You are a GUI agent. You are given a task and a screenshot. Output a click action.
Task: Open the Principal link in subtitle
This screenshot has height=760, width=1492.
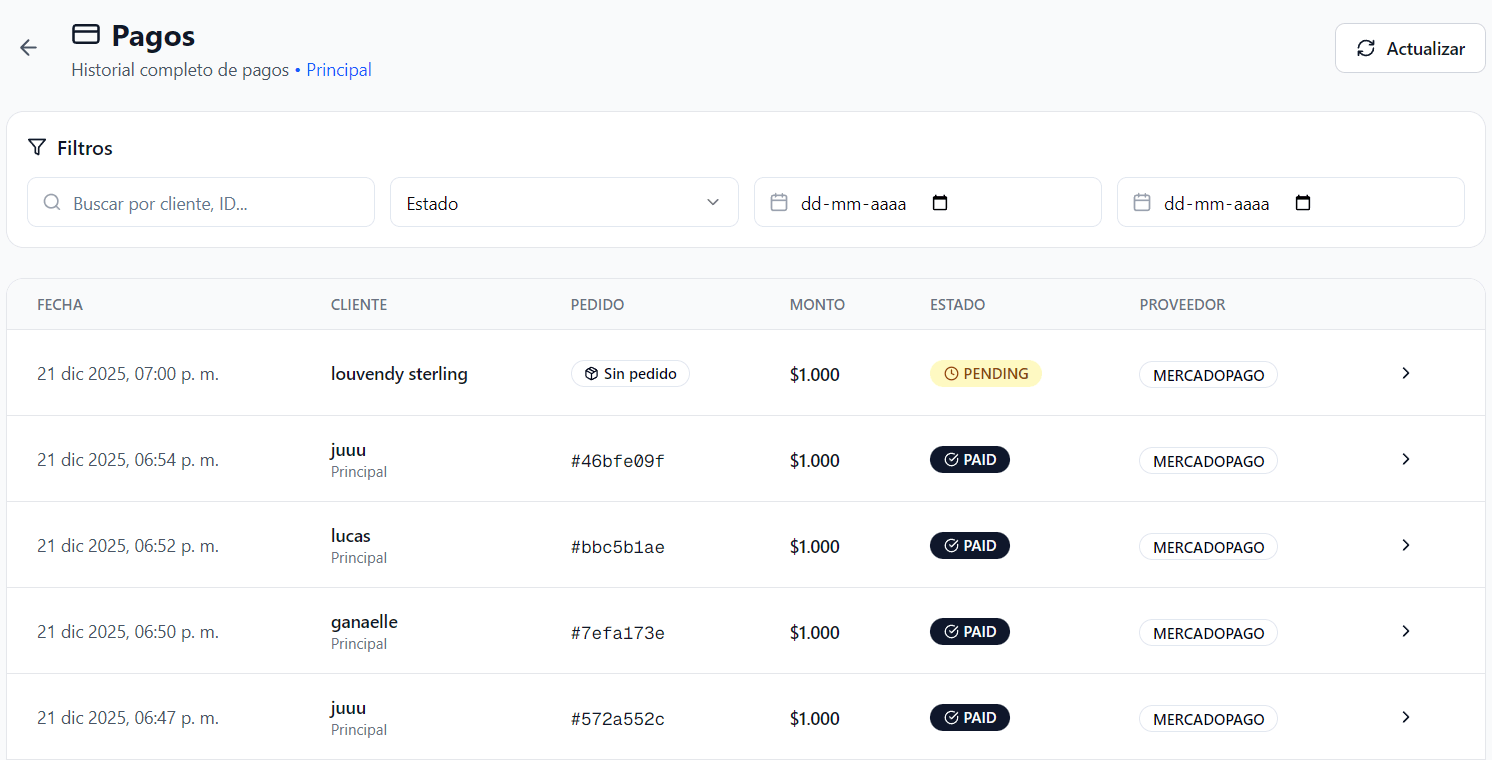coord(339,70)
